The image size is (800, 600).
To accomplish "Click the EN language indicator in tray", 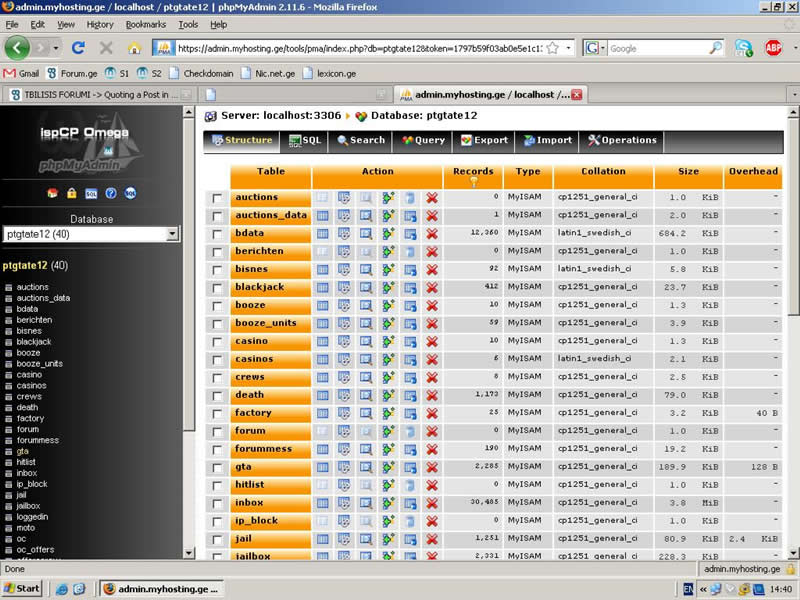I will tap(688, 589).
